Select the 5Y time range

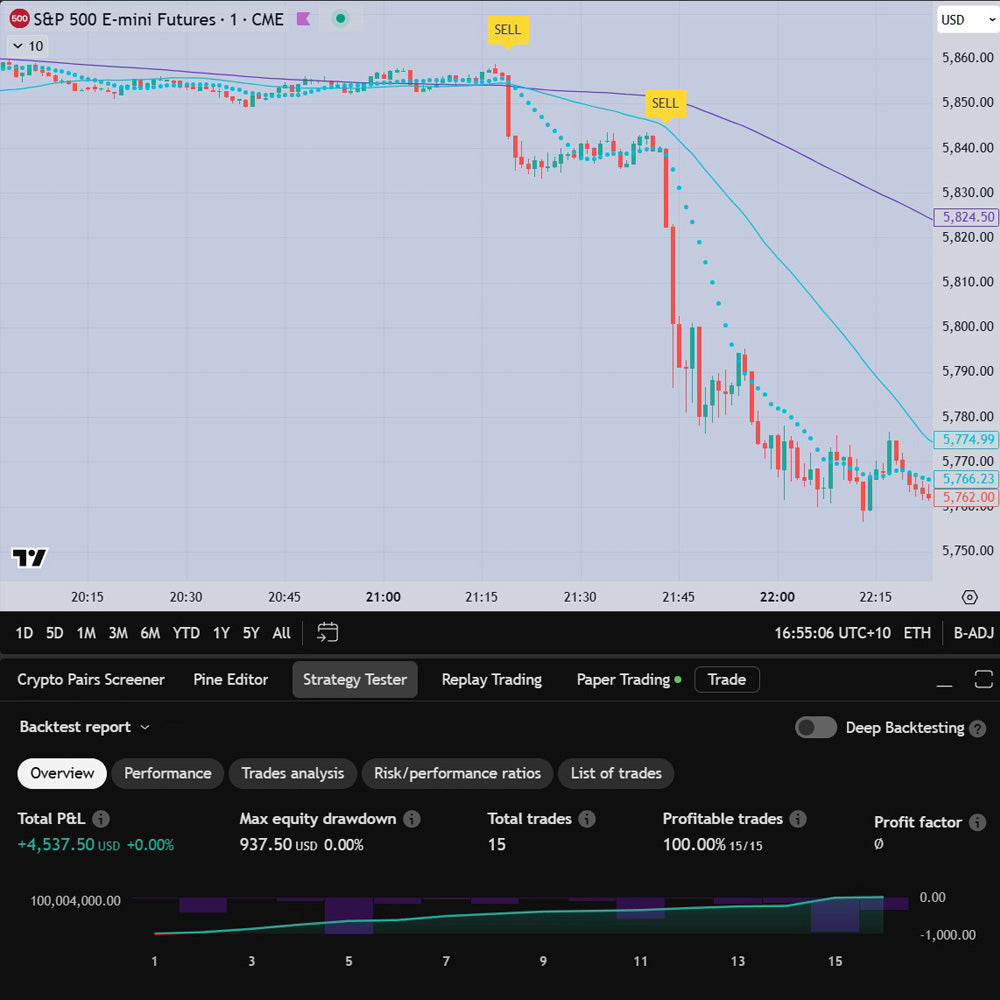(x=251, y=633)
